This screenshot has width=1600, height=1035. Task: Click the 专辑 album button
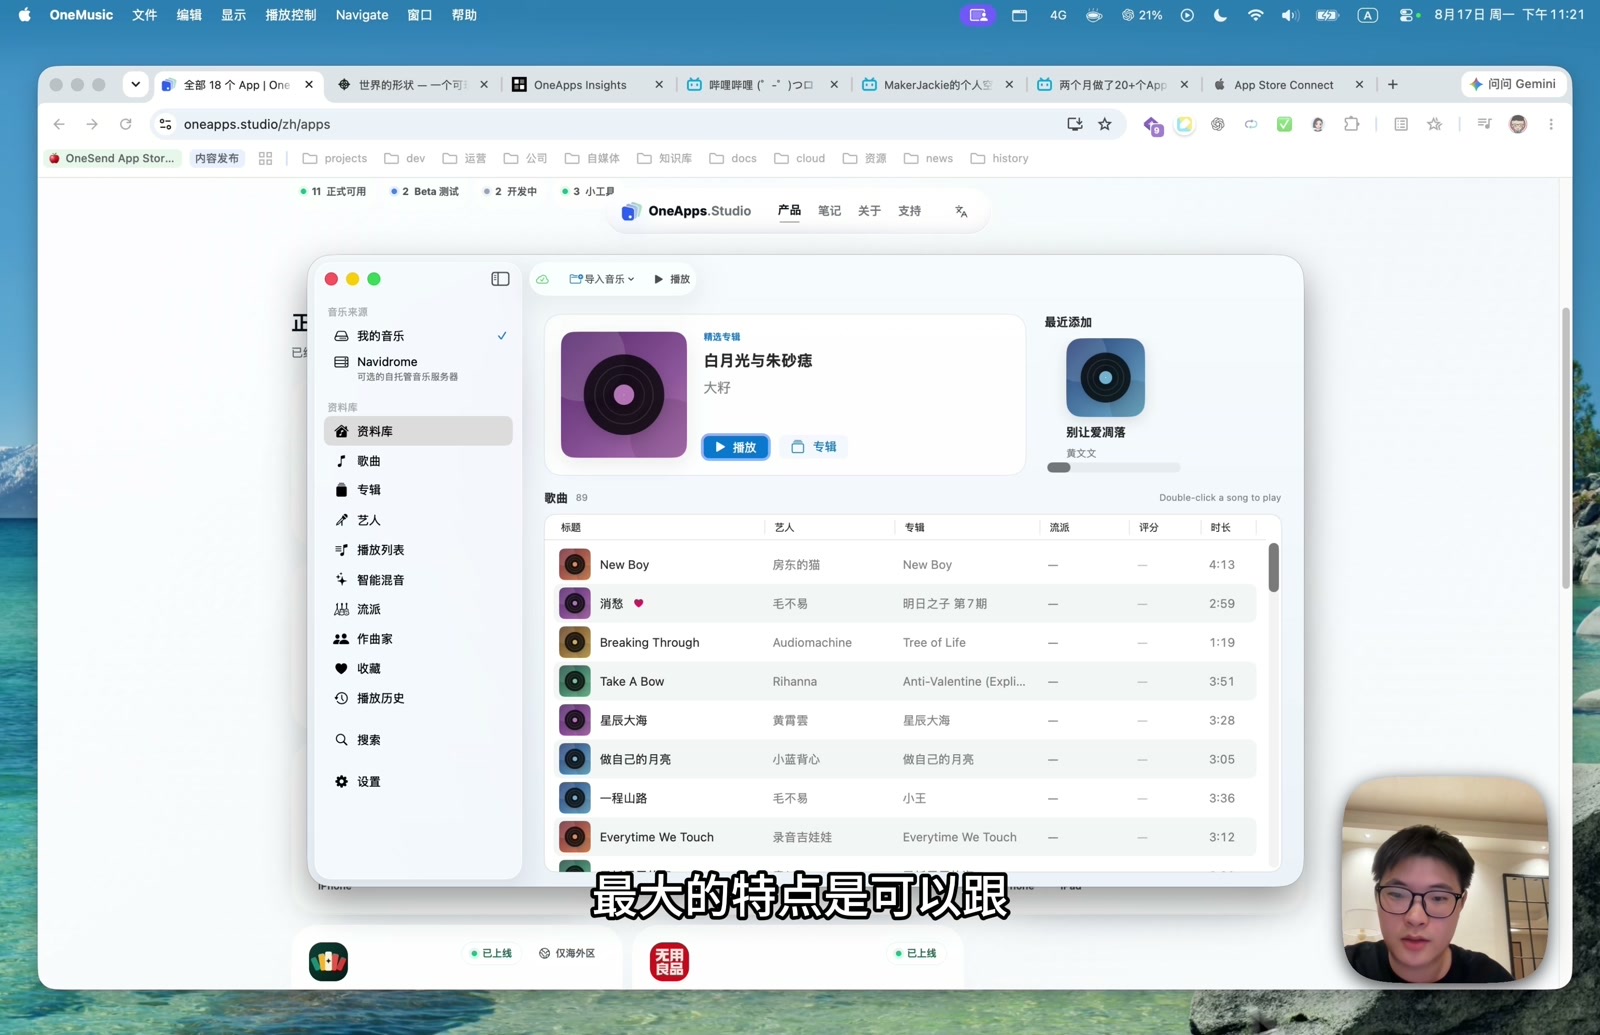click(x=814, y=447)
